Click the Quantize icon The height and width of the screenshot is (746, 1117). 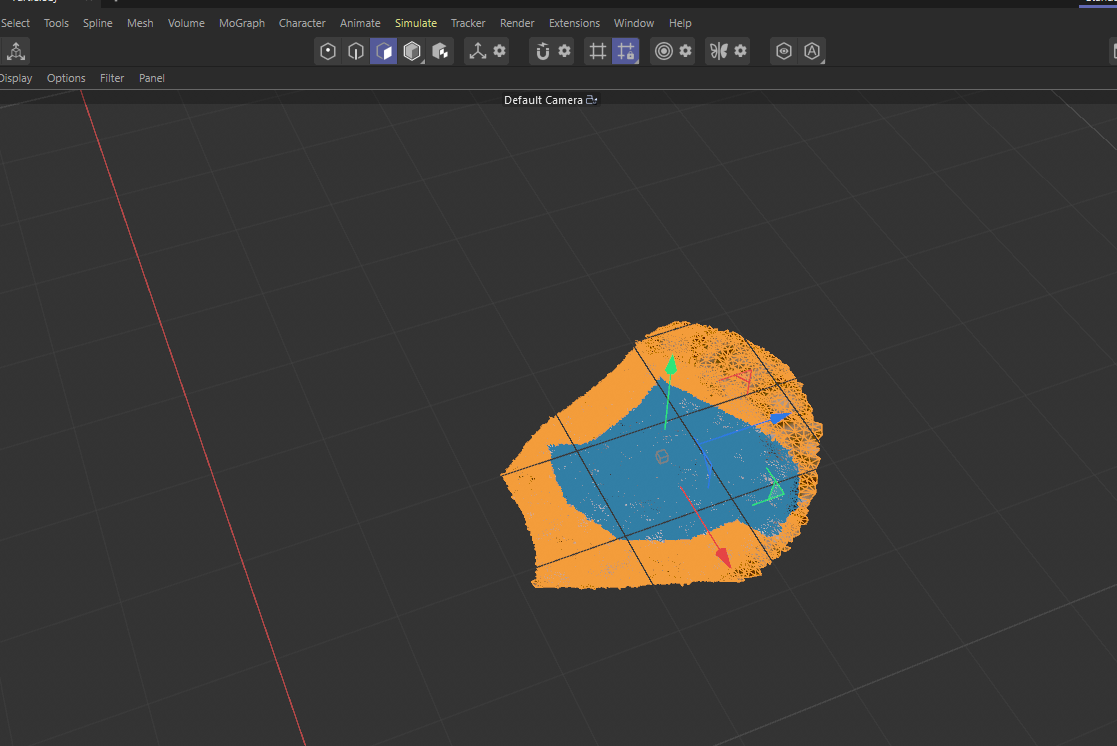(665, 51)
